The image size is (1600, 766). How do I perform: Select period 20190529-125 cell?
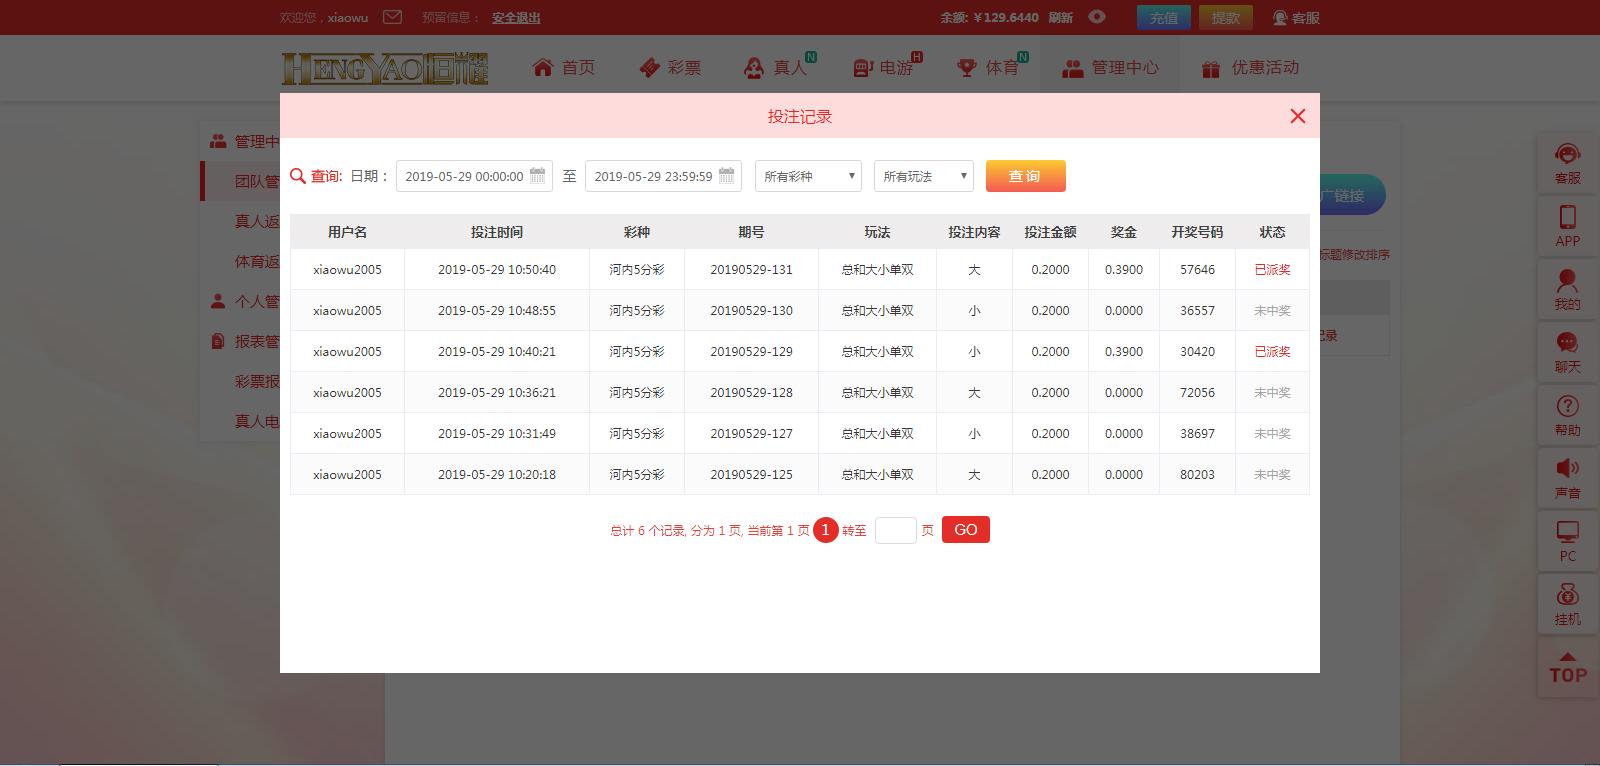click(x=751, y=475)
